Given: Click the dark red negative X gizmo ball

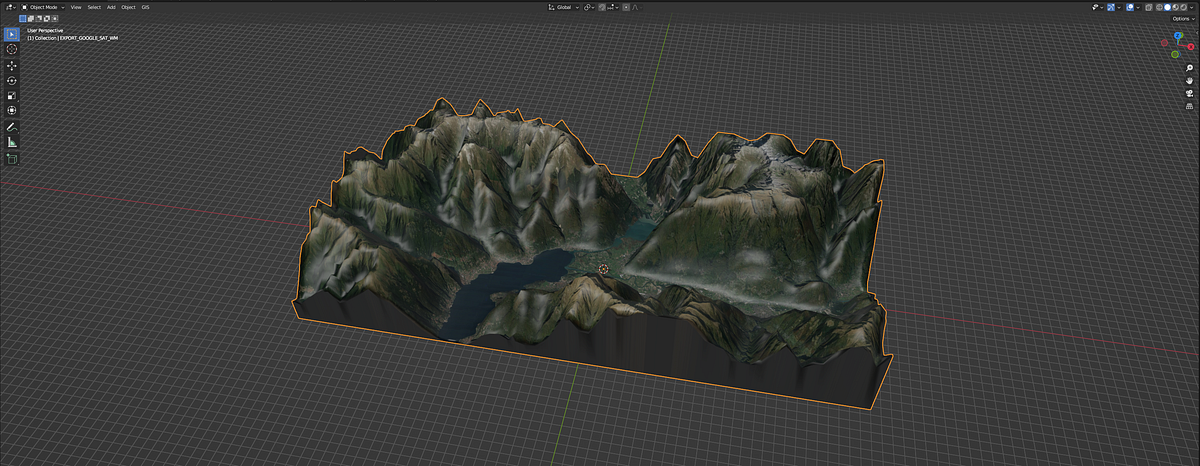Looking at the screenshot, I should pos(1164,43).
